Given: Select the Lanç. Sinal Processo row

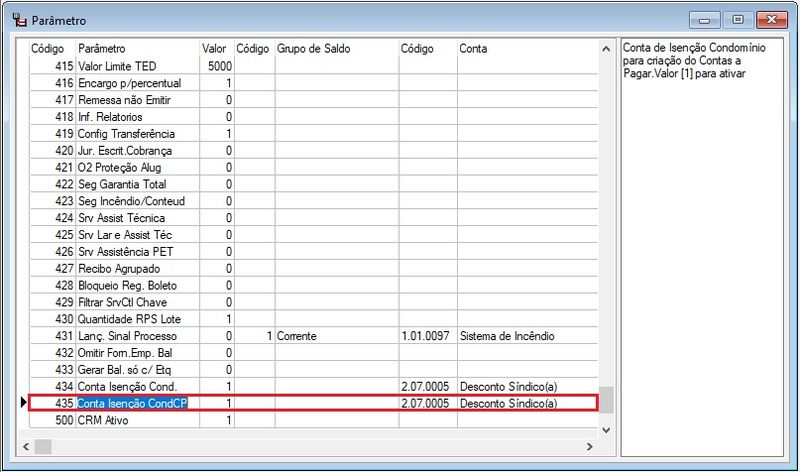Looking at the screenshot, I should click(127, 336).
